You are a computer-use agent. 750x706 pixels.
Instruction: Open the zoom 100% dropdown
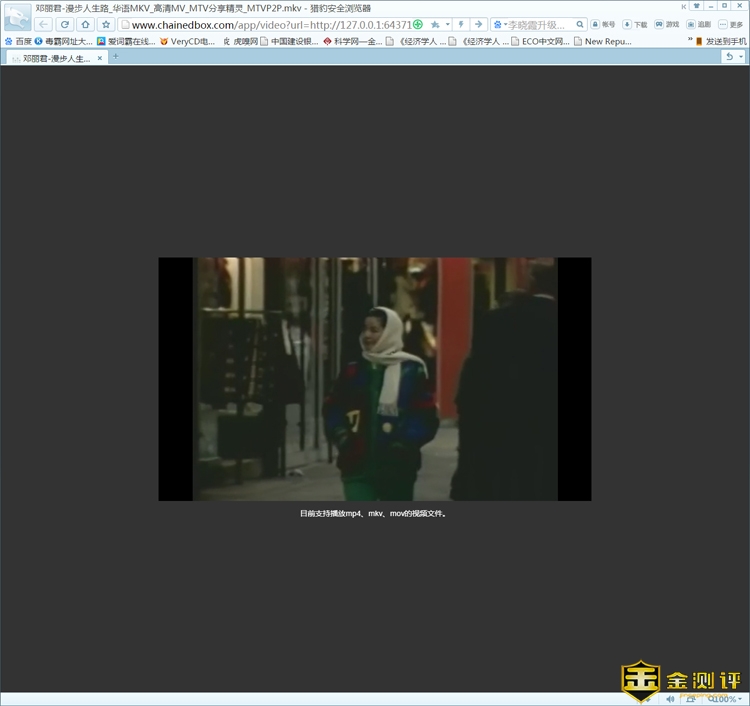pyautogui.click(x=741, y=699)
